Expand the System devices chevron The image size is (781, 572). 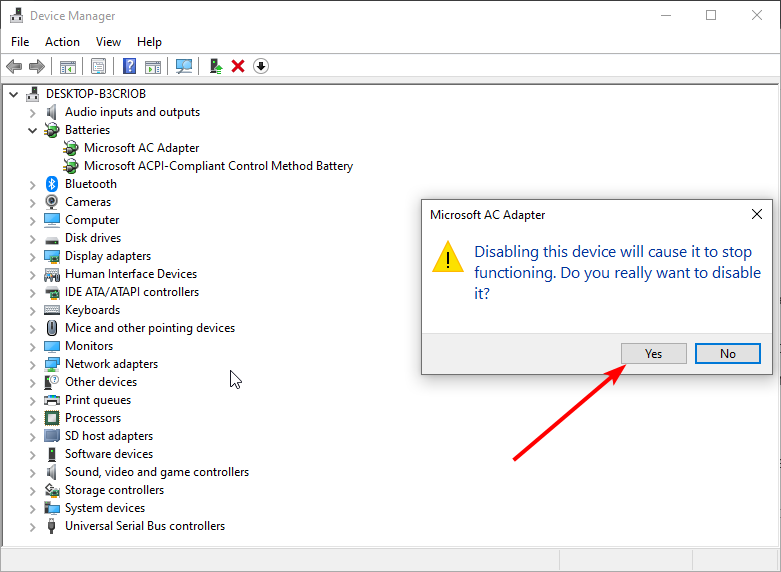coord(32,509)
